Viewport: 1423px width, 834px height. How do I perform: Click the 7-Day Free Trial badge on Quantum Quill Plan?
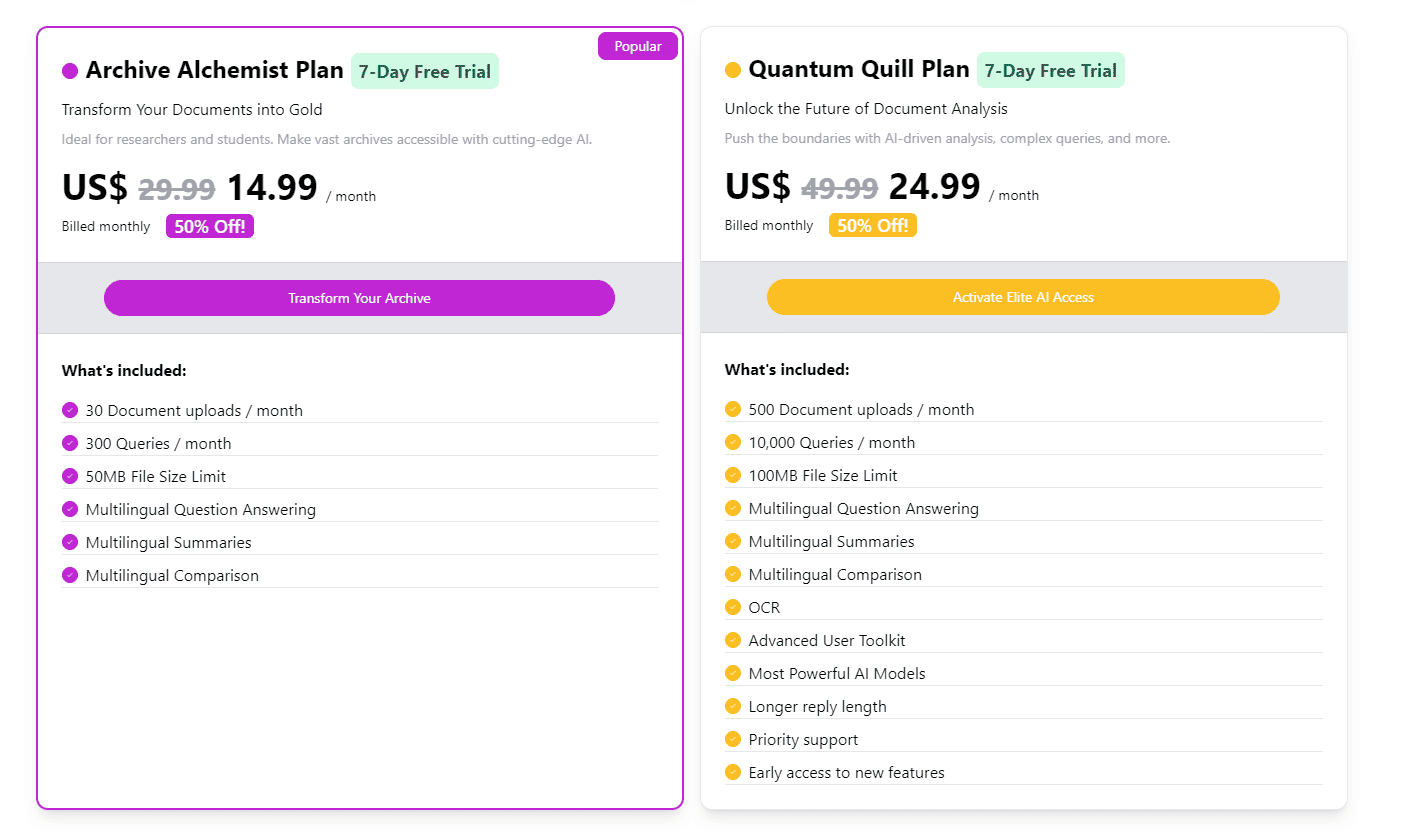(x=1050, y=70)
